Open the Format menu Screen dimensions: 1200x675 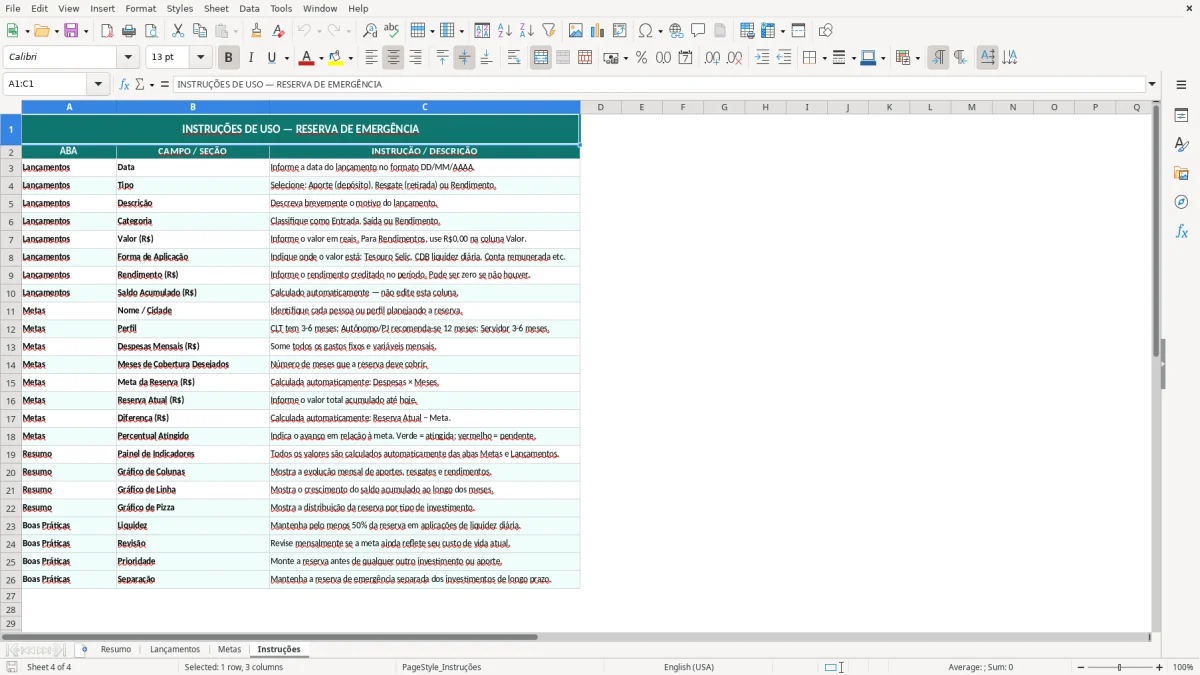(x=141, y=8)
